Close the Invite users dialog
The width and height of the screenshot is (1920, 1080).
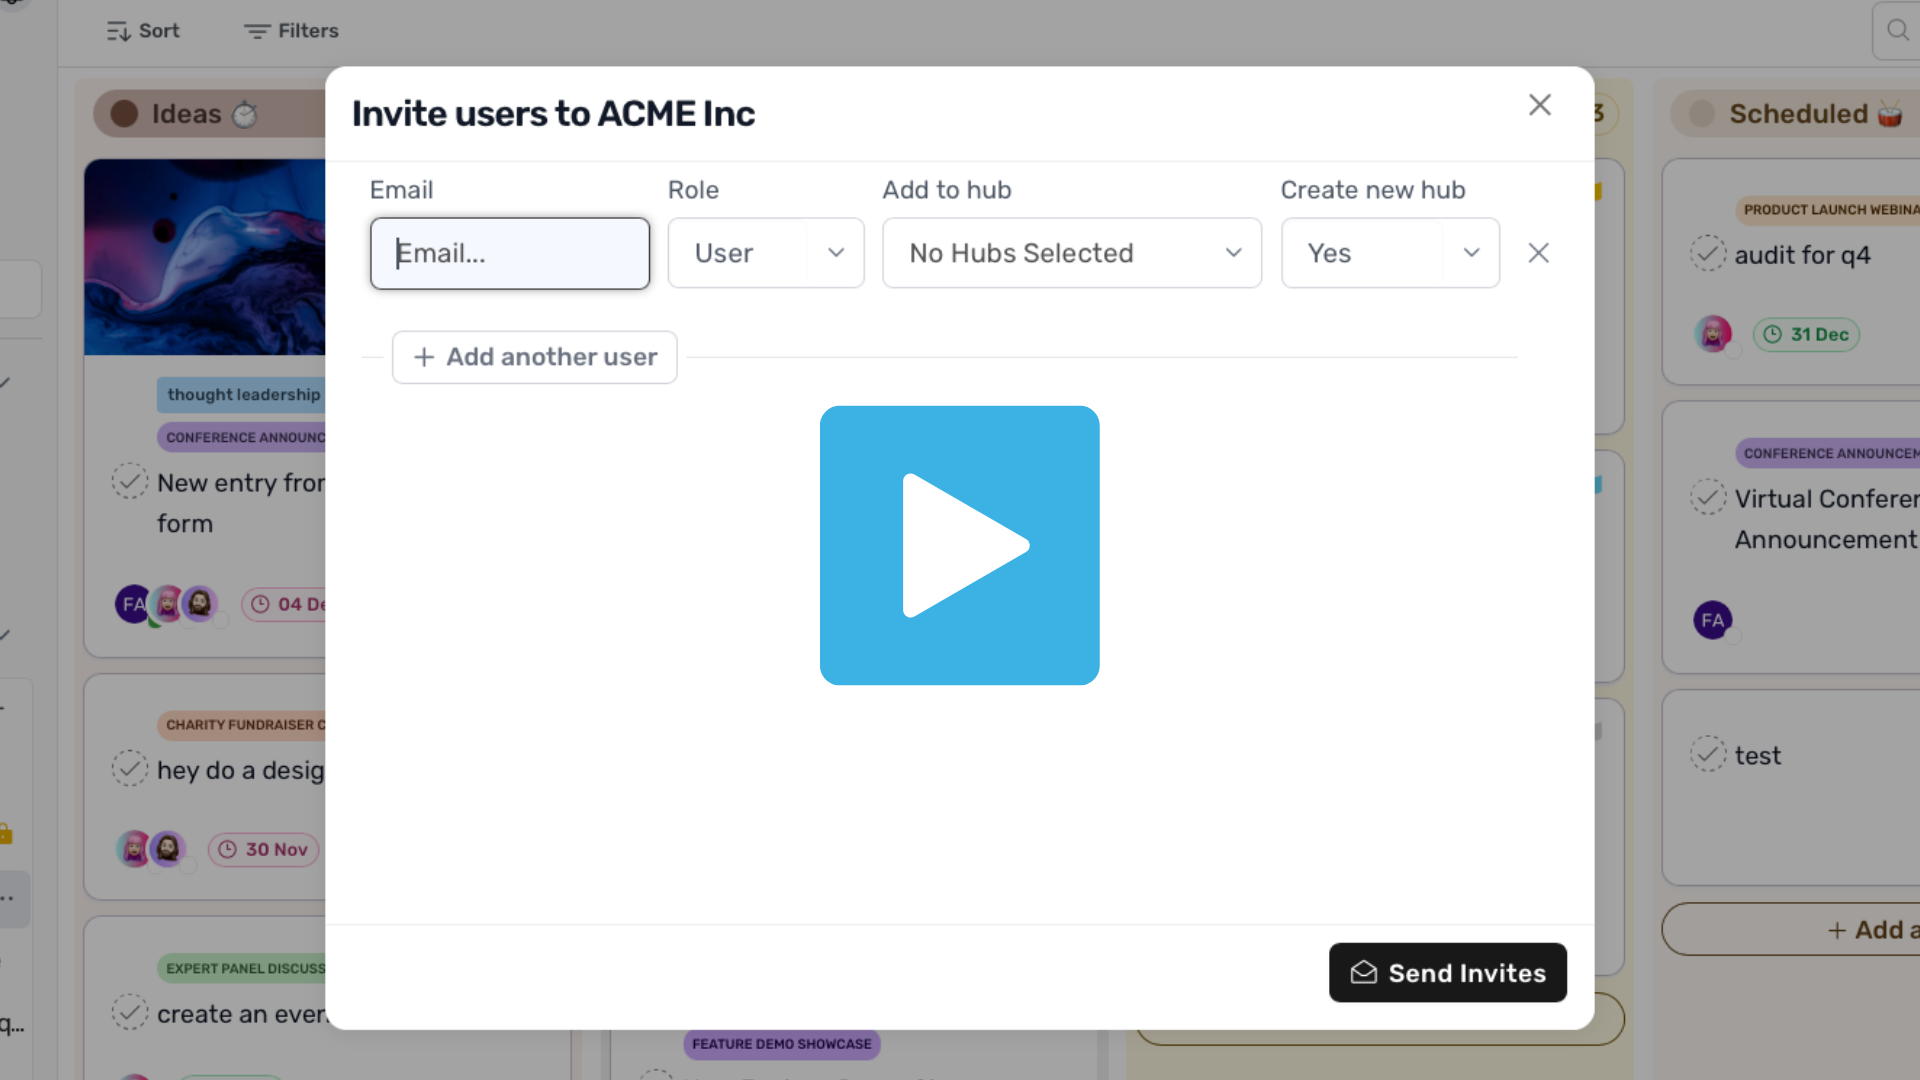(1539, 105)
